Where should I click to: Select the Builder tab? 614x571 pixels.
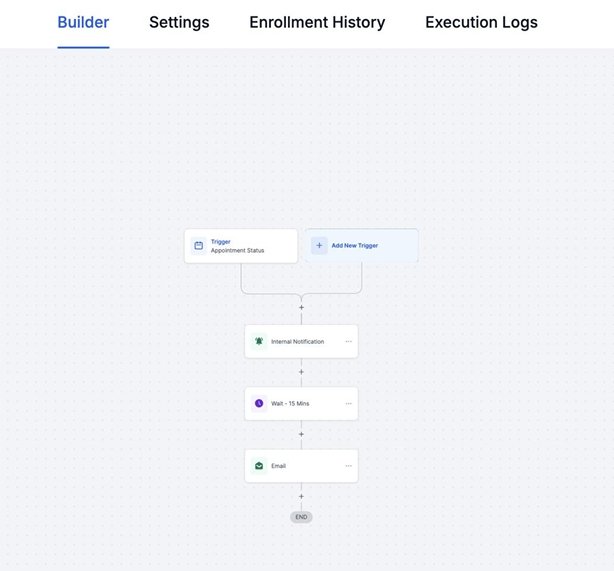(x=83, y=22)
